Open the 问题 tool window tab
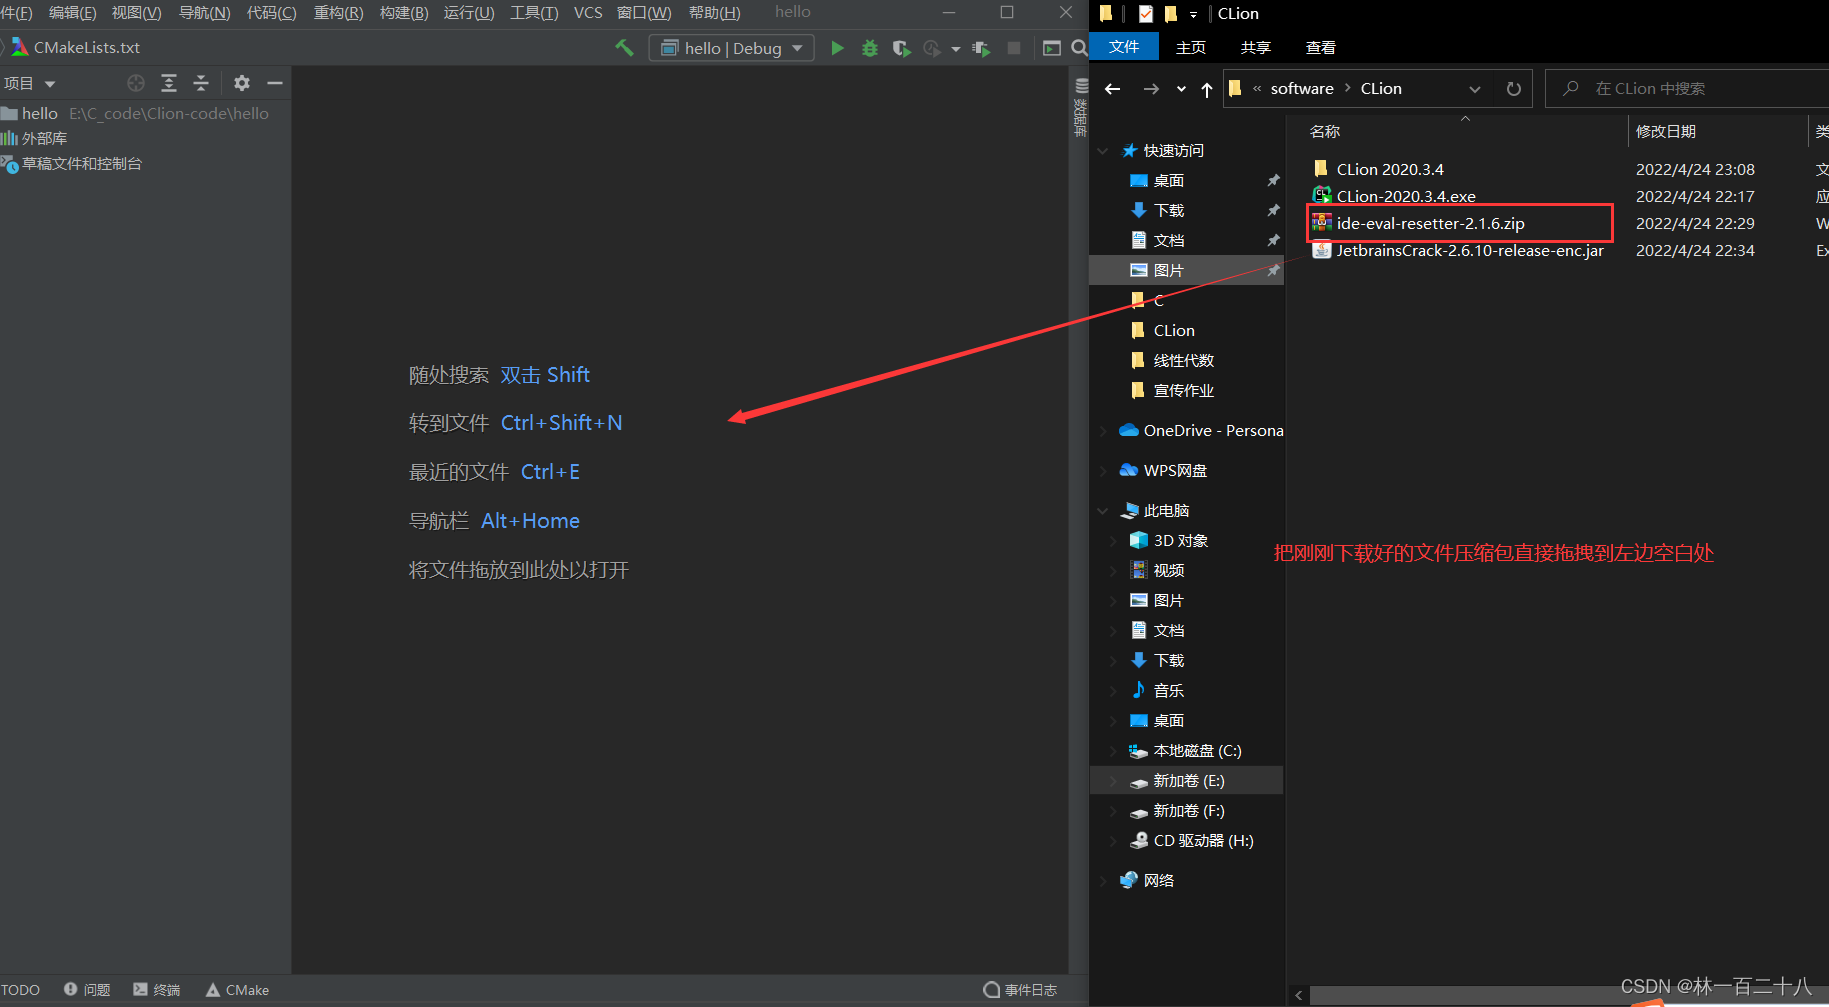The height and width of the screenshot is (1007, 1829). [x=87, y=989]
